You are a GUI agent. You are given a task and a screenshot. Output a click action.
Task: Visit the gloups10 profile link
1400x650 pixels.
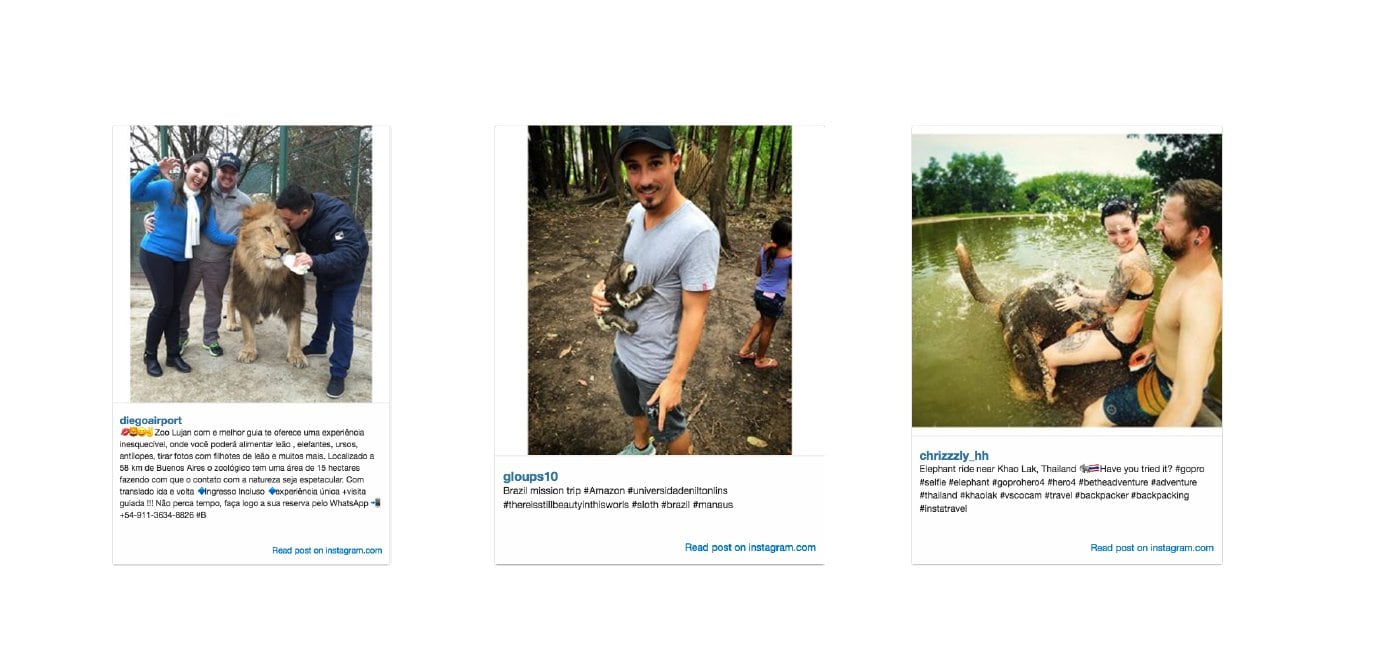coord(530,476)
